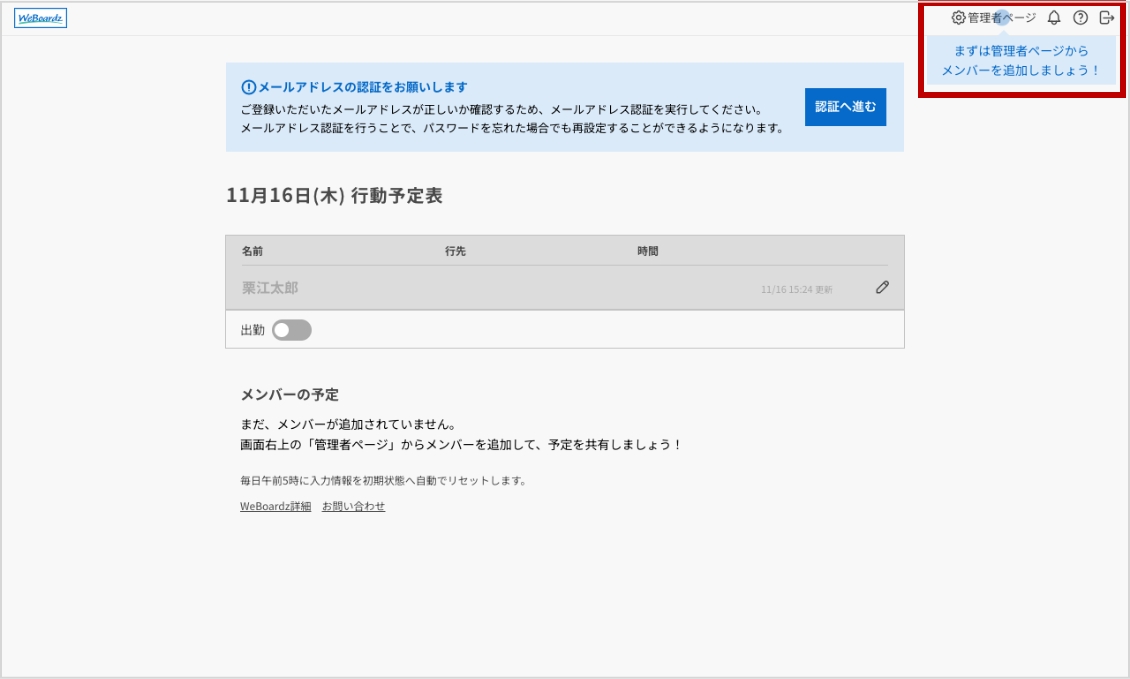
Task: Open the 管理者ページ gear link
Action: click(x=994, y=18)
